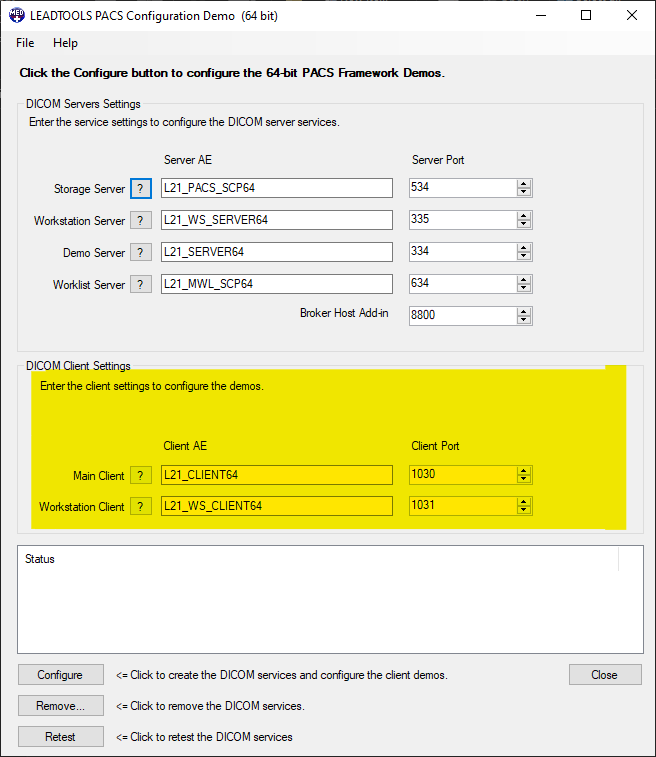Image resolution: width=656 pixels, height=757 pixels.
Task: Click the 'Client Port' column label
Action: (435, 446)
